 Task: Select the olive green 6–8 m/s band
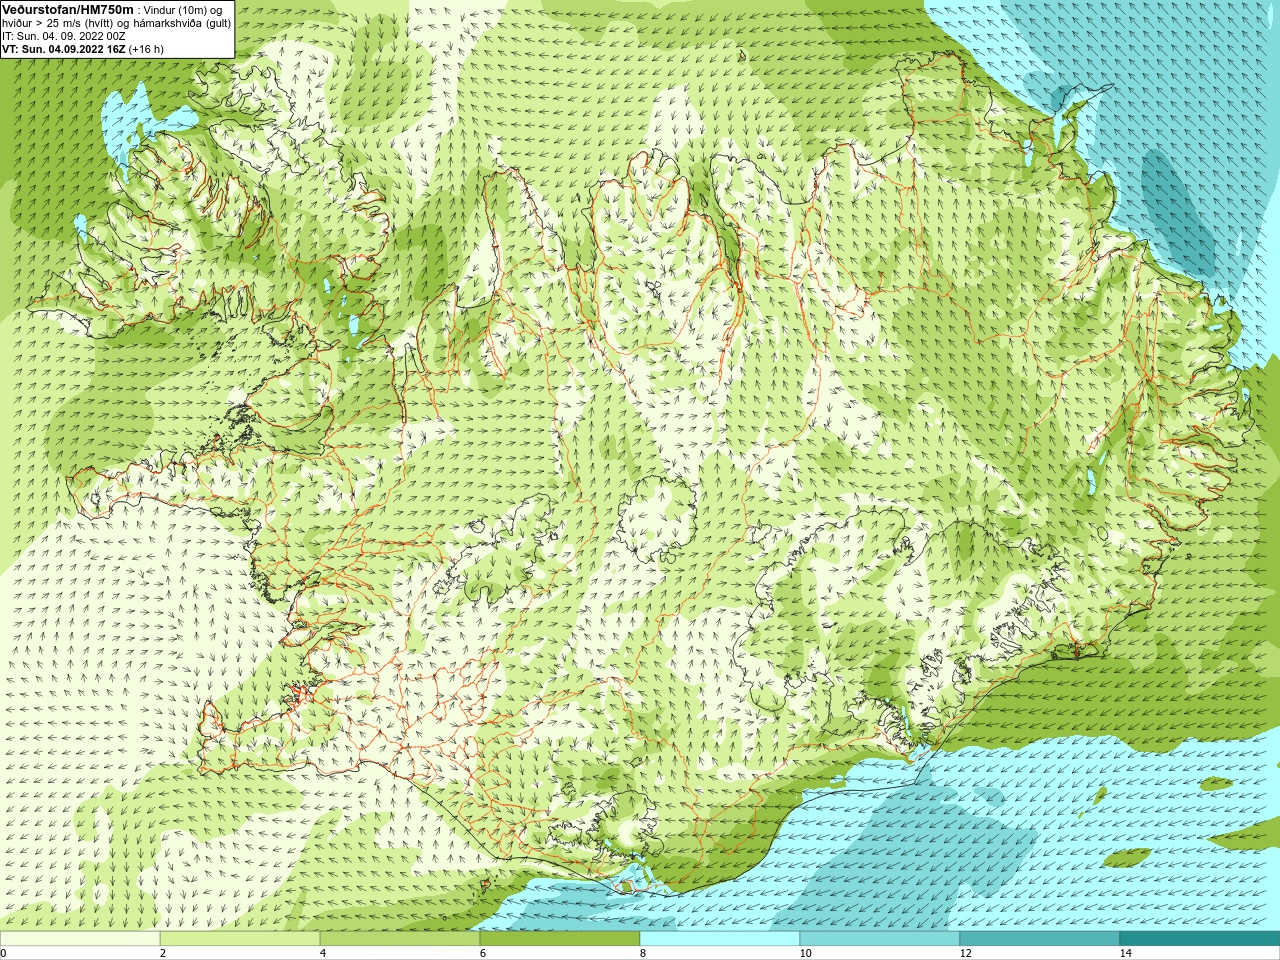[x=560, y=938]
